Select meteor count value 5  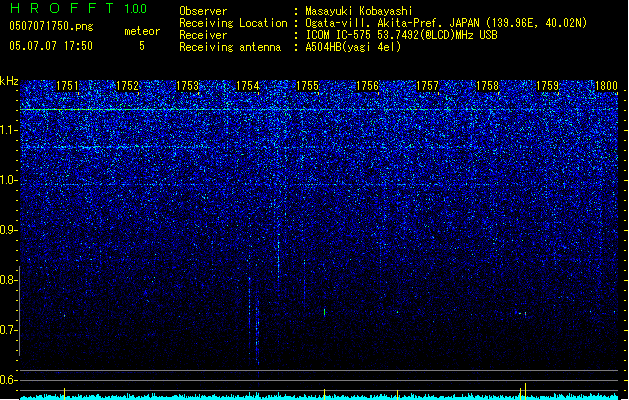tap(142, 46)
